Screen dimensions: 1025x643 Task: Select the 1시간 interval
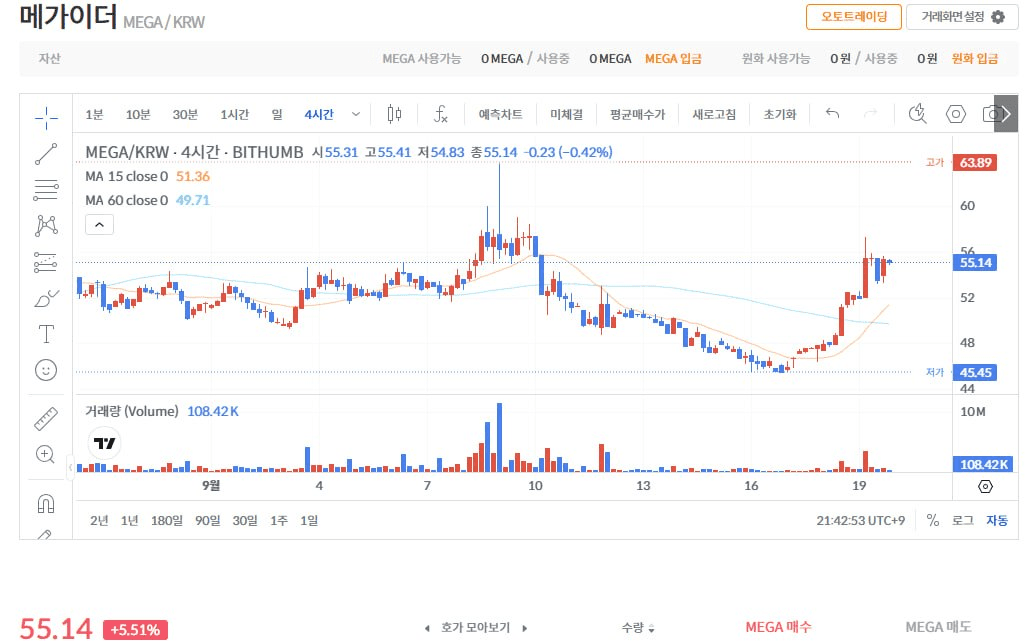pos(235,114)
